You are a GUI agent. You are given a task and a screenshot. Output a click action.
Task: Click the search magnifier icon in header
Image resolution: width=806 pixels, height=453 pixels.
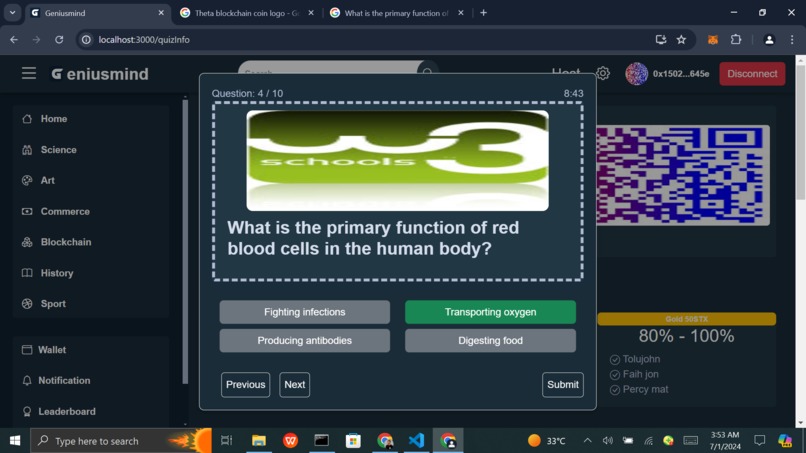coord(427,72)
